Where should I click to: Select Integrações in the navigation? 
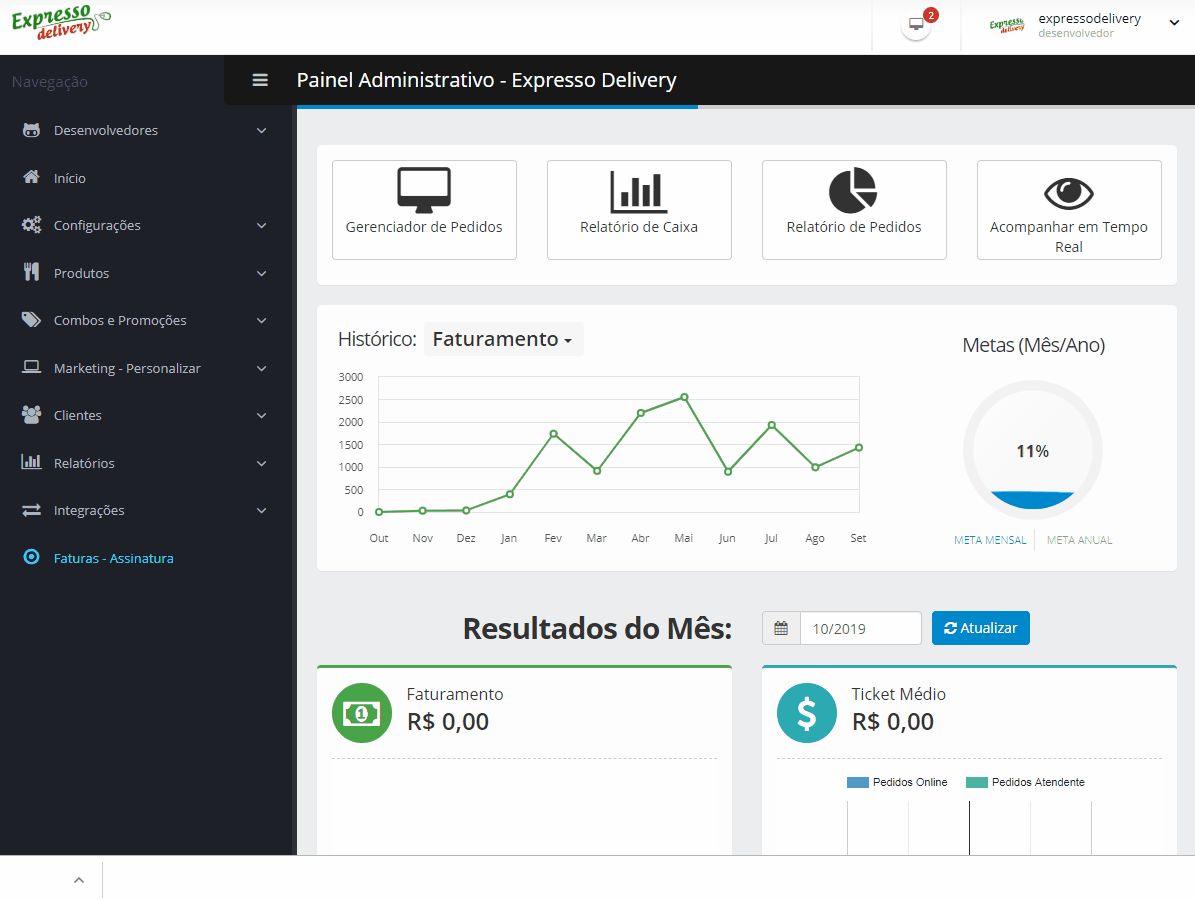pos(88,511)
